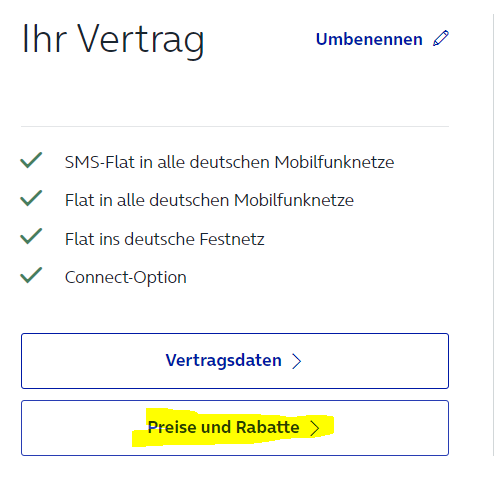Select the SMS-Flat in alle deutschen Mobilfunknetze text
The width and height of the screenshot is (495, 477).
coord(229,162)
